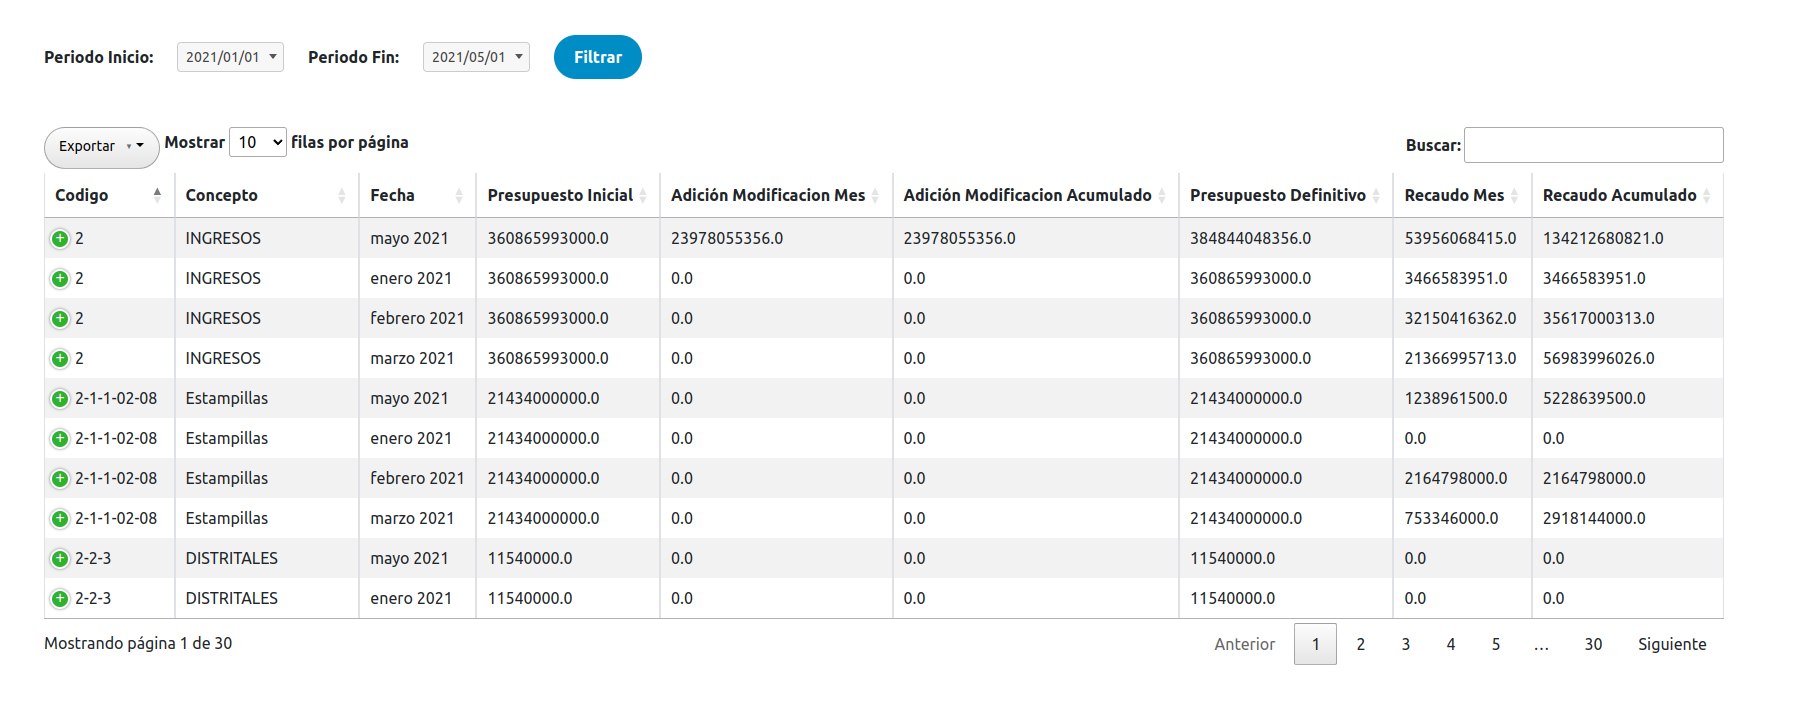Image resolution: width=1804 pixels, height=727 pixels.
Task: Expand row INGRESOS mayo 2021 details
Action: (60, 239)
